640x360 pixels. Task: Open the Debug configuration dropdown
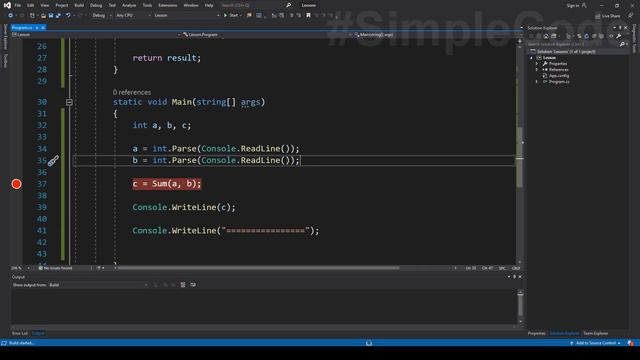101,16
